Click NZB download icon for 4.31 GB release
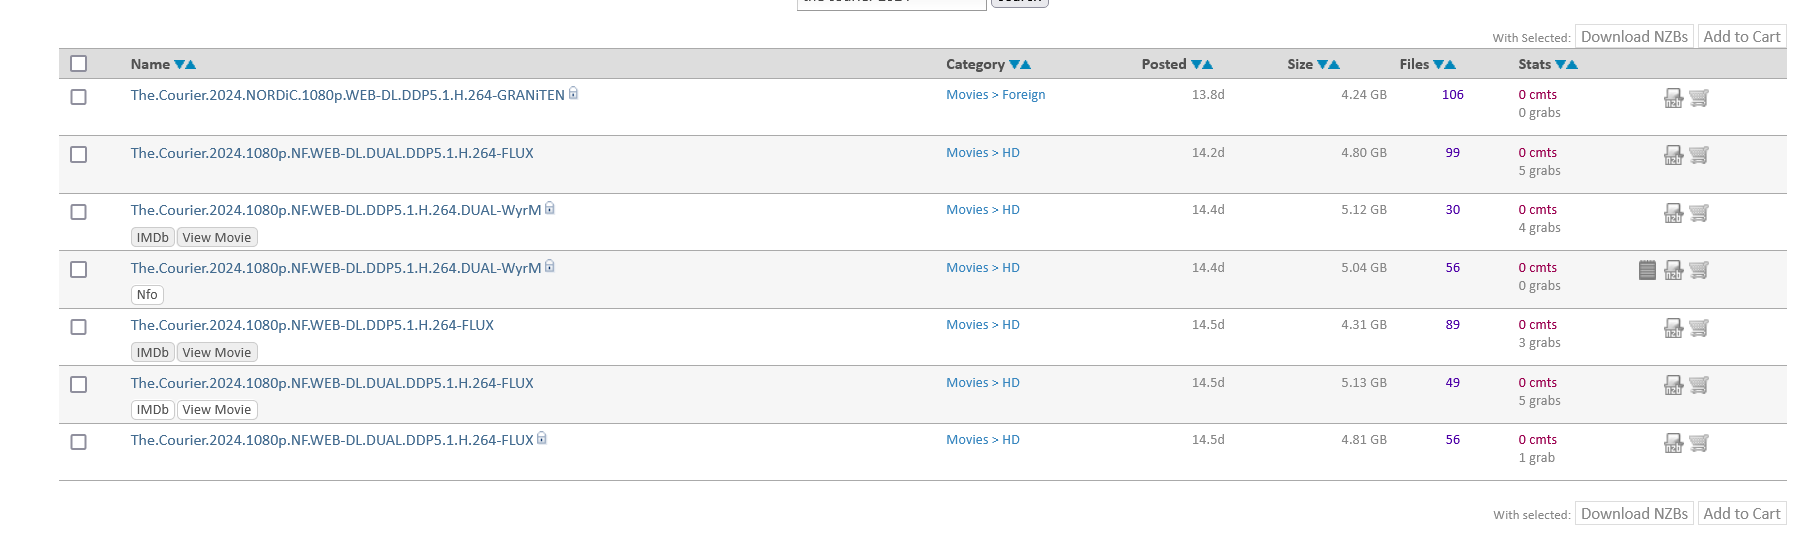 (1673, 328)
